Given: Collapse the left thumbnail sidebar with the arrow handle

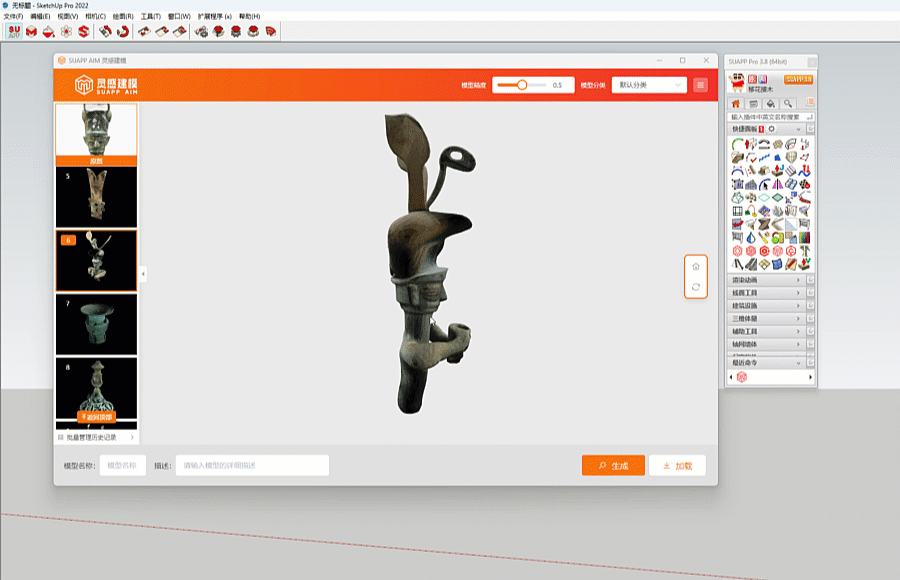Looking at the screenshot, I should (142, 273).
